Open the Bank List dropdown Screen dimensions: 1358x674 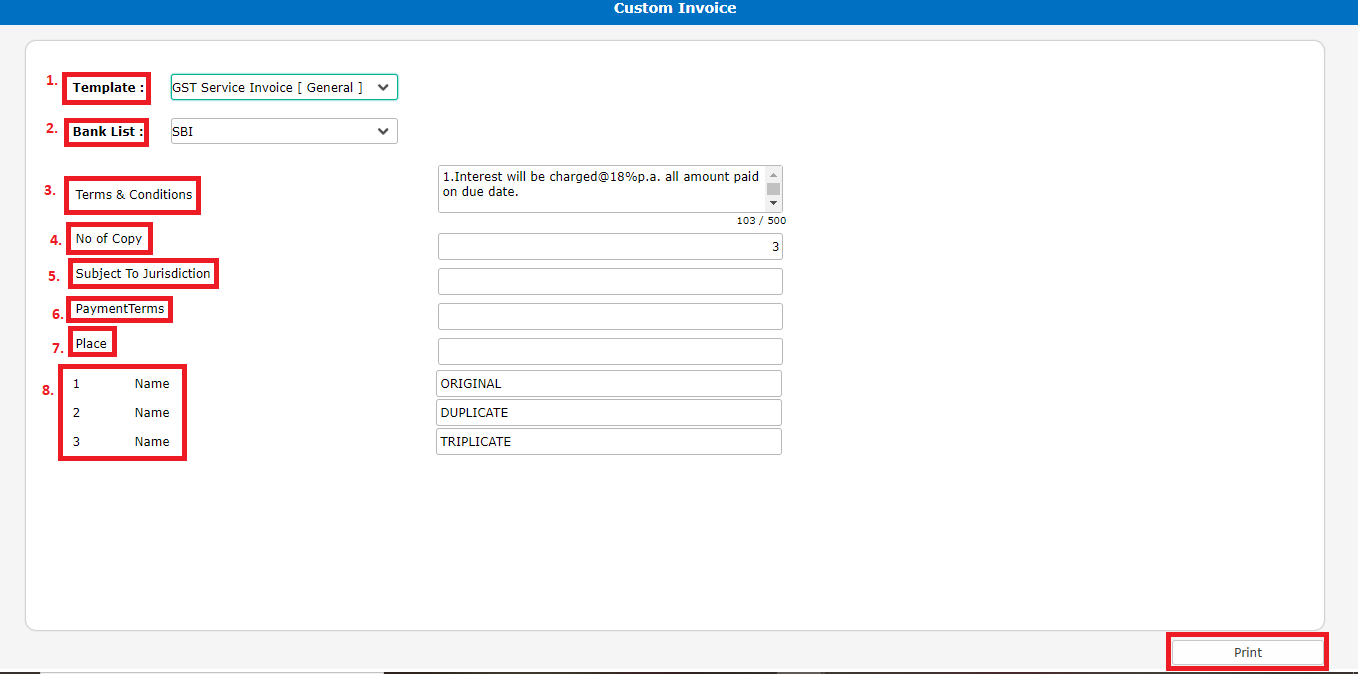283,131
